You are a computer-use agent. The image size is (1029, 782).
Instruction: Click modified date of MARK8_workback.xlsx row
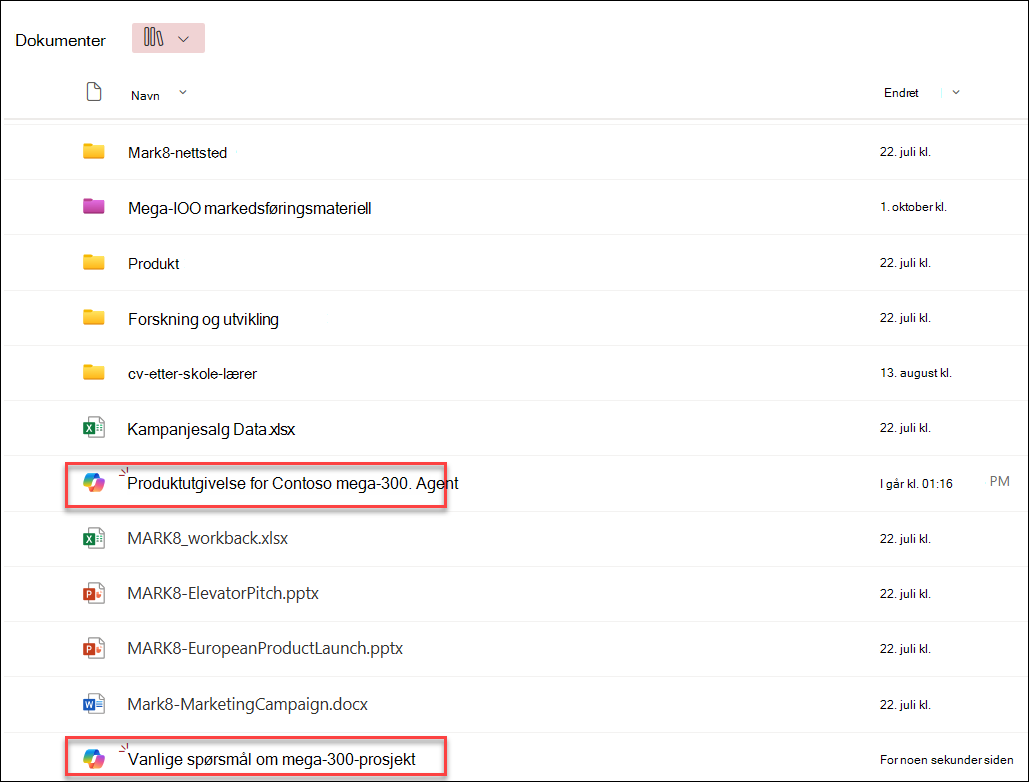pyautogui.click(x=905, y=539)
